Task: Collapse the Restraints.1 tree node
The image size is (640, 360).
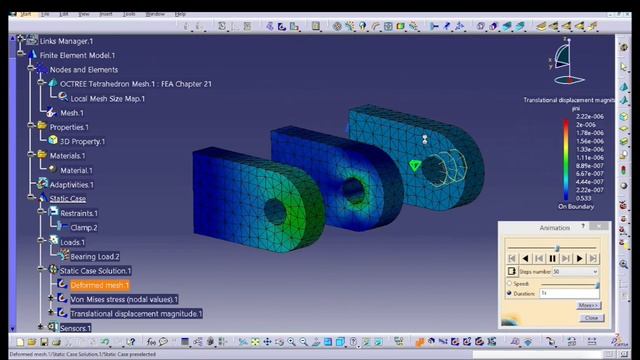Action: tap(41, 211)
